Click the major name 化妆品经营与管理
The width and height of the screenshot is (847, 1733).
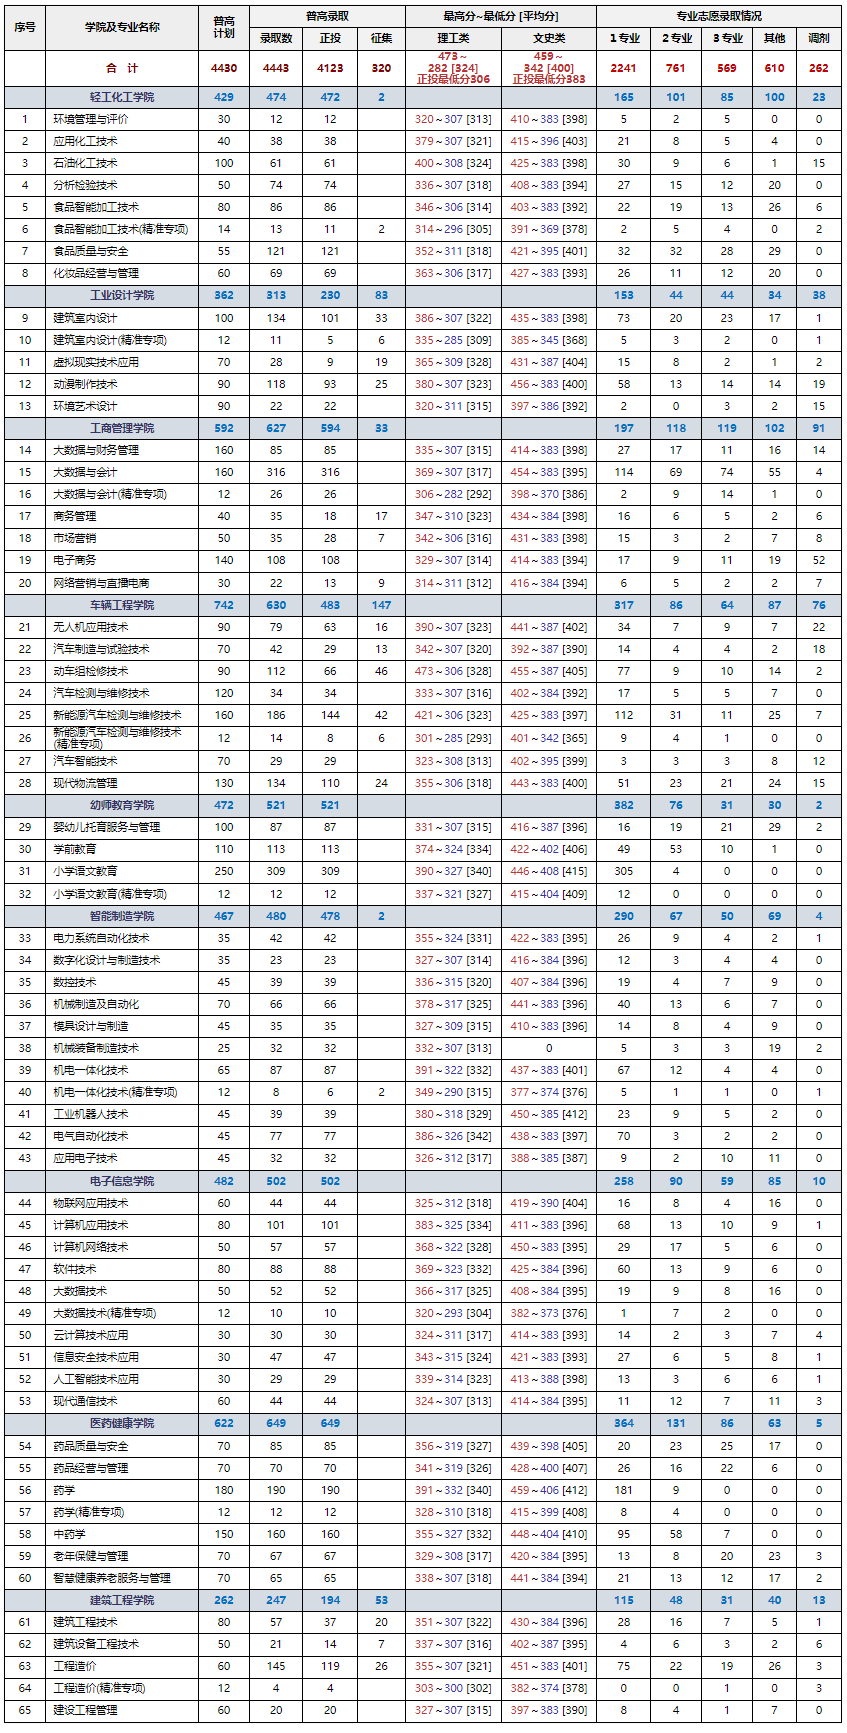pos(96,273)
